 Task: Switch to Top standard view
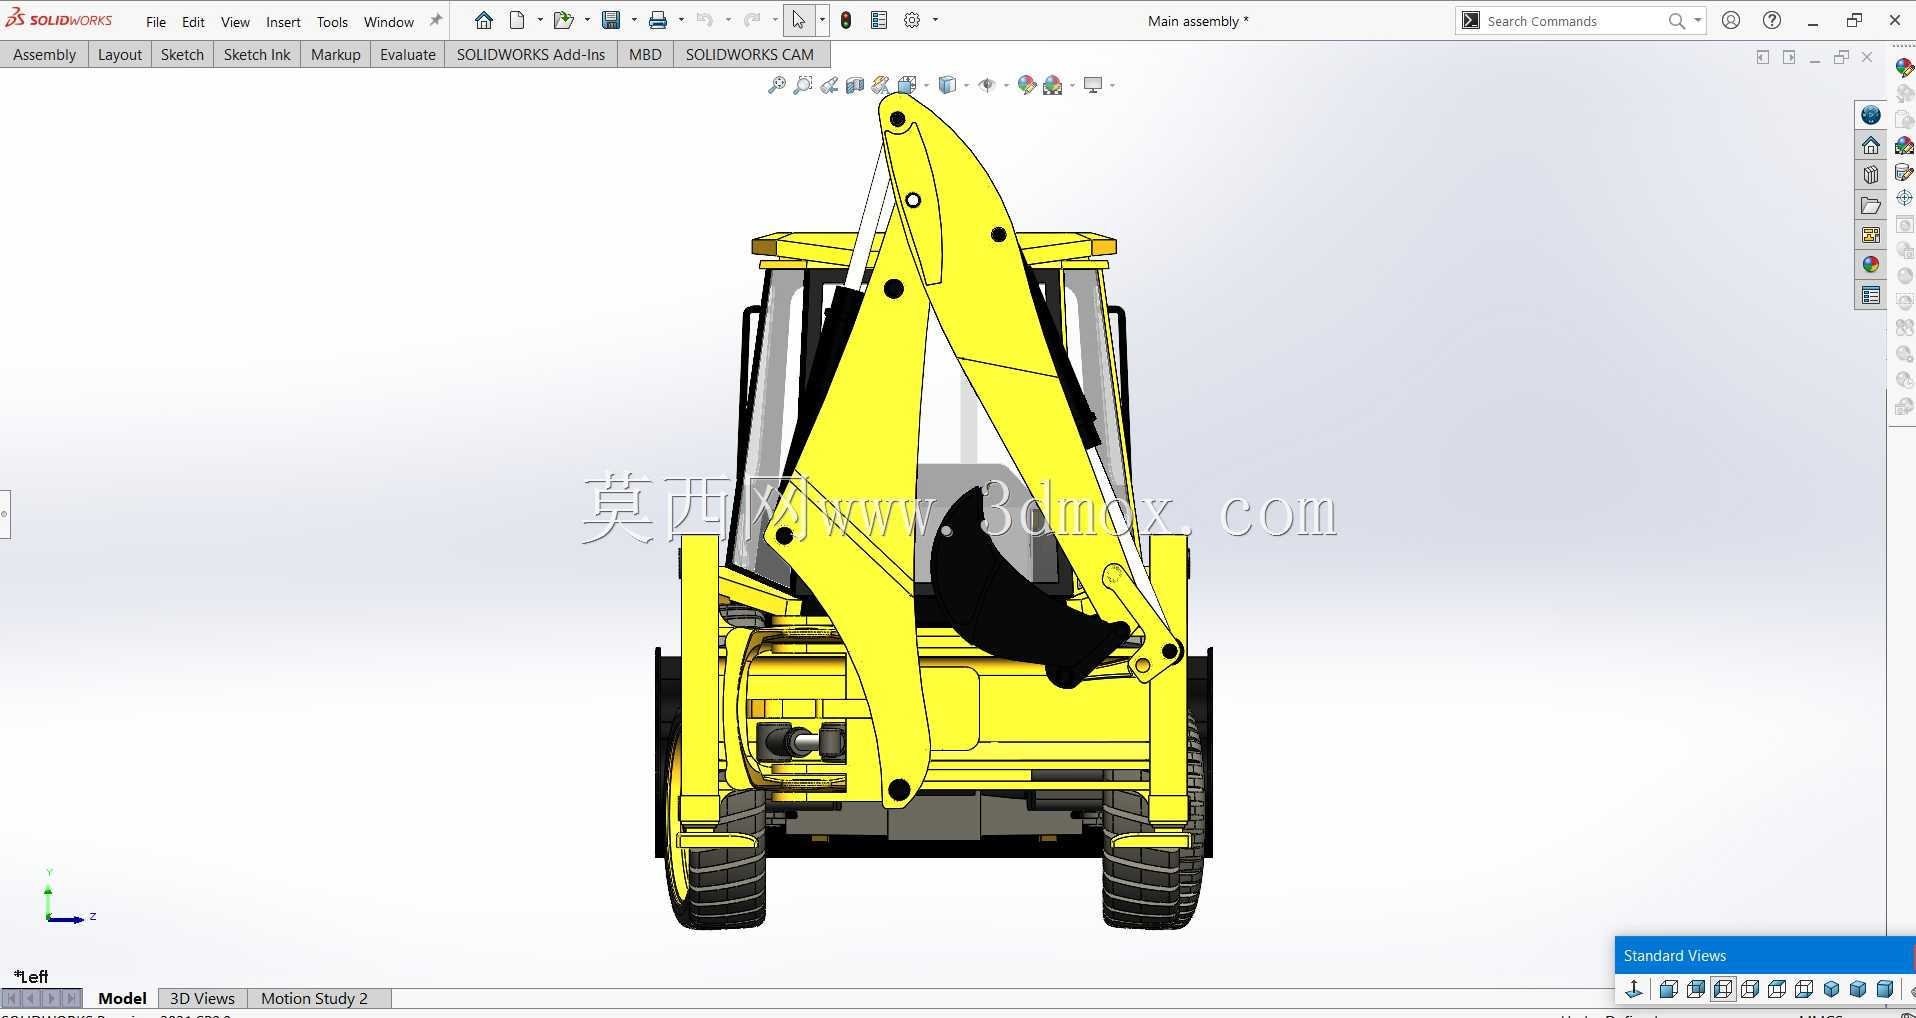point(1777,989)
